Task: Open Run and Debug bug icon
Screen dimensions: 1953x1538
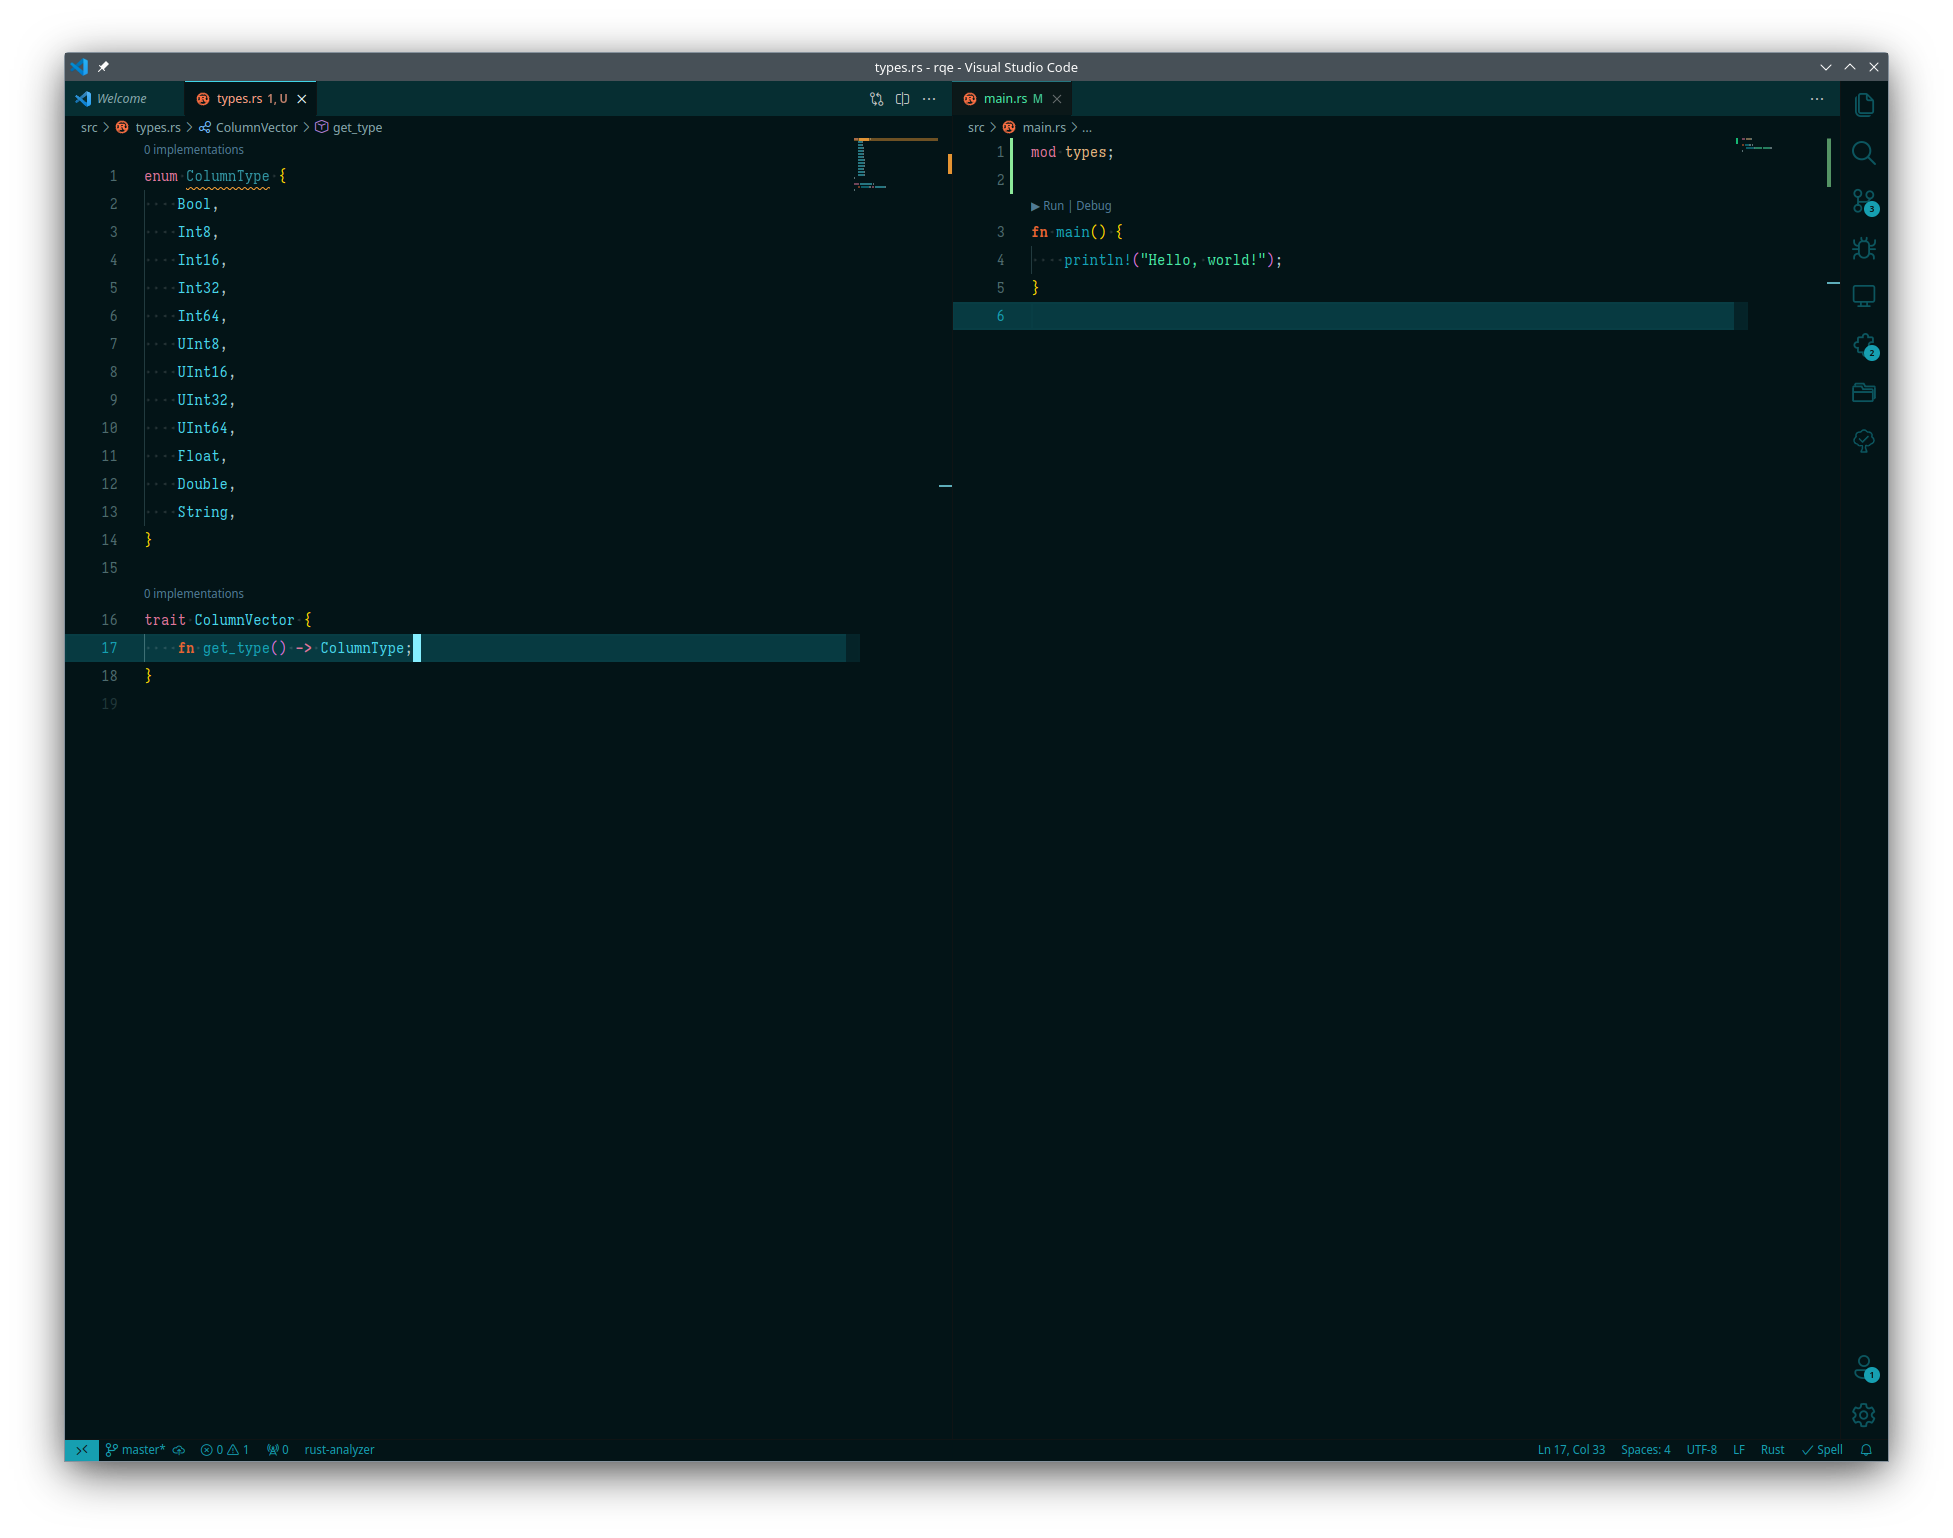Action: click(x=1864, y=249)
